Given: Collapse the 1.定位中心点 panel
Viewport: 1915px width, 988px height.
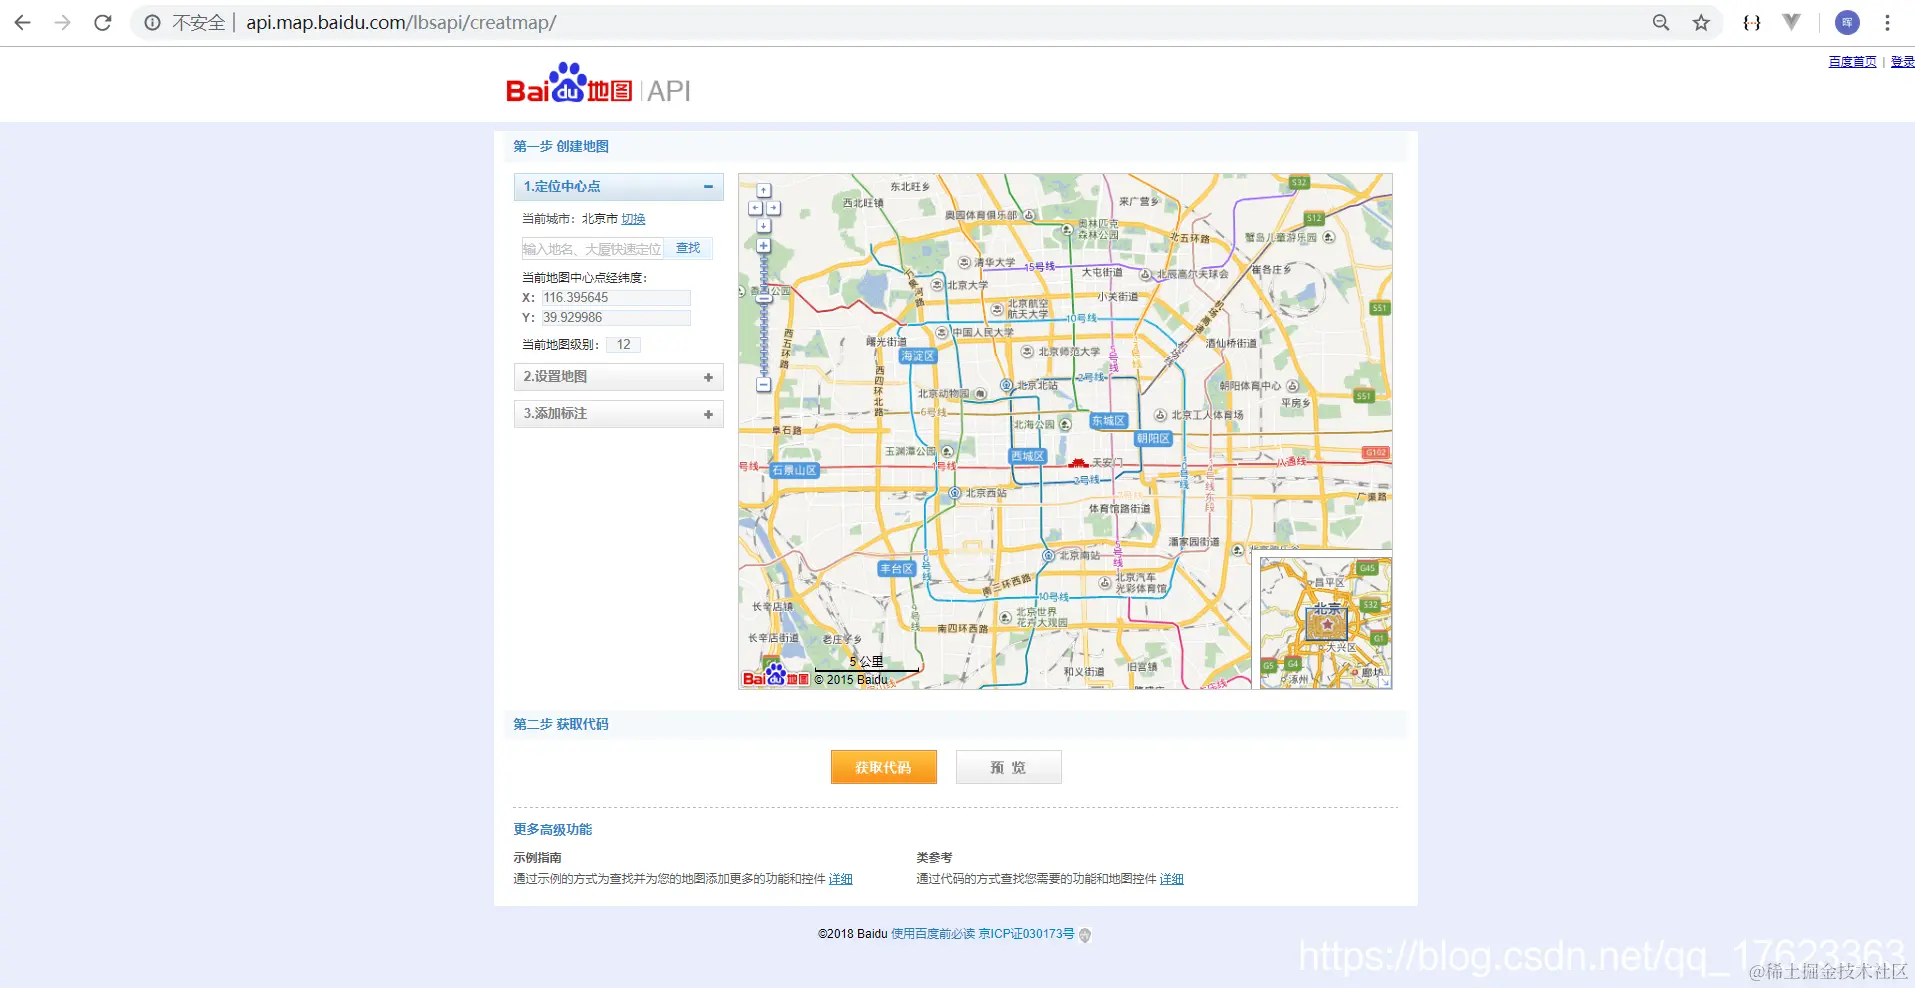Looking at the screenshot, I should click(x=708, y=187).
